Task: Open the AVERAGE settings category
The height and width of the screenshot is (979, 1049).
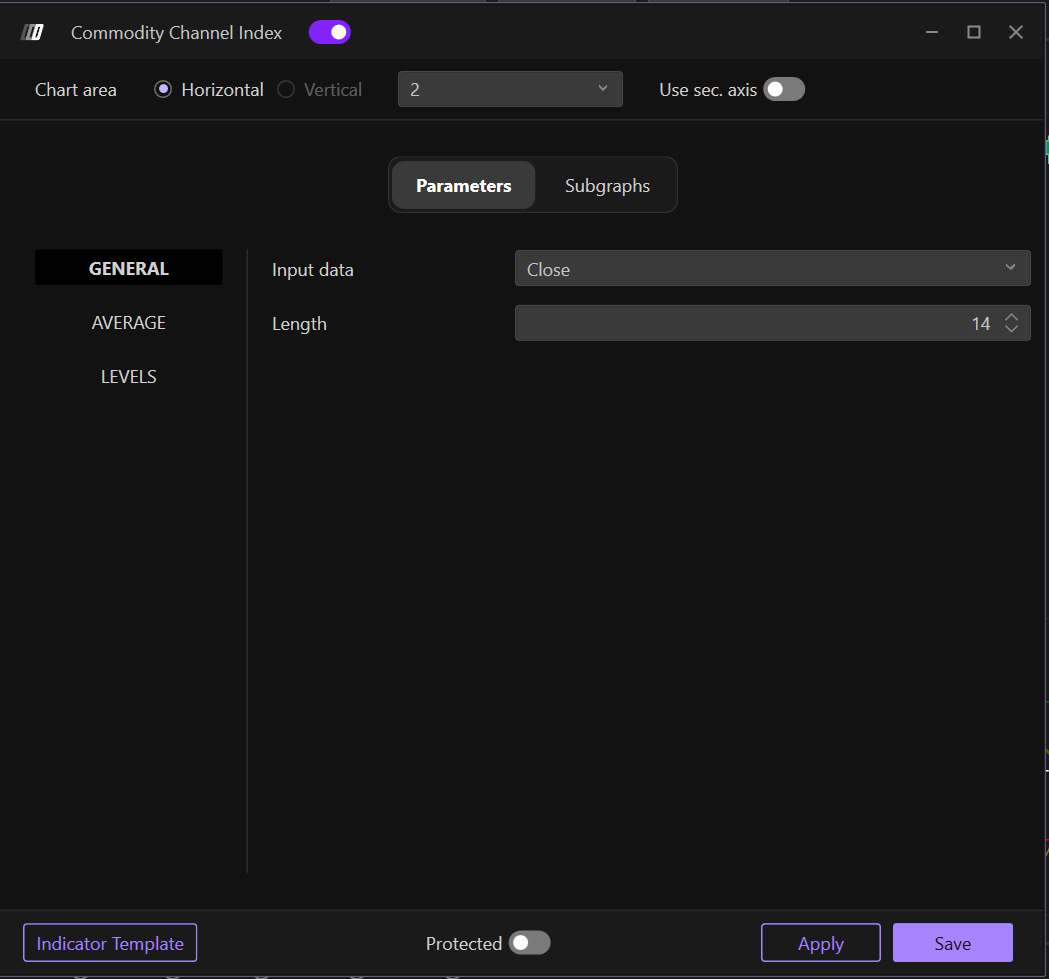Action: click(x=129, y=323)
